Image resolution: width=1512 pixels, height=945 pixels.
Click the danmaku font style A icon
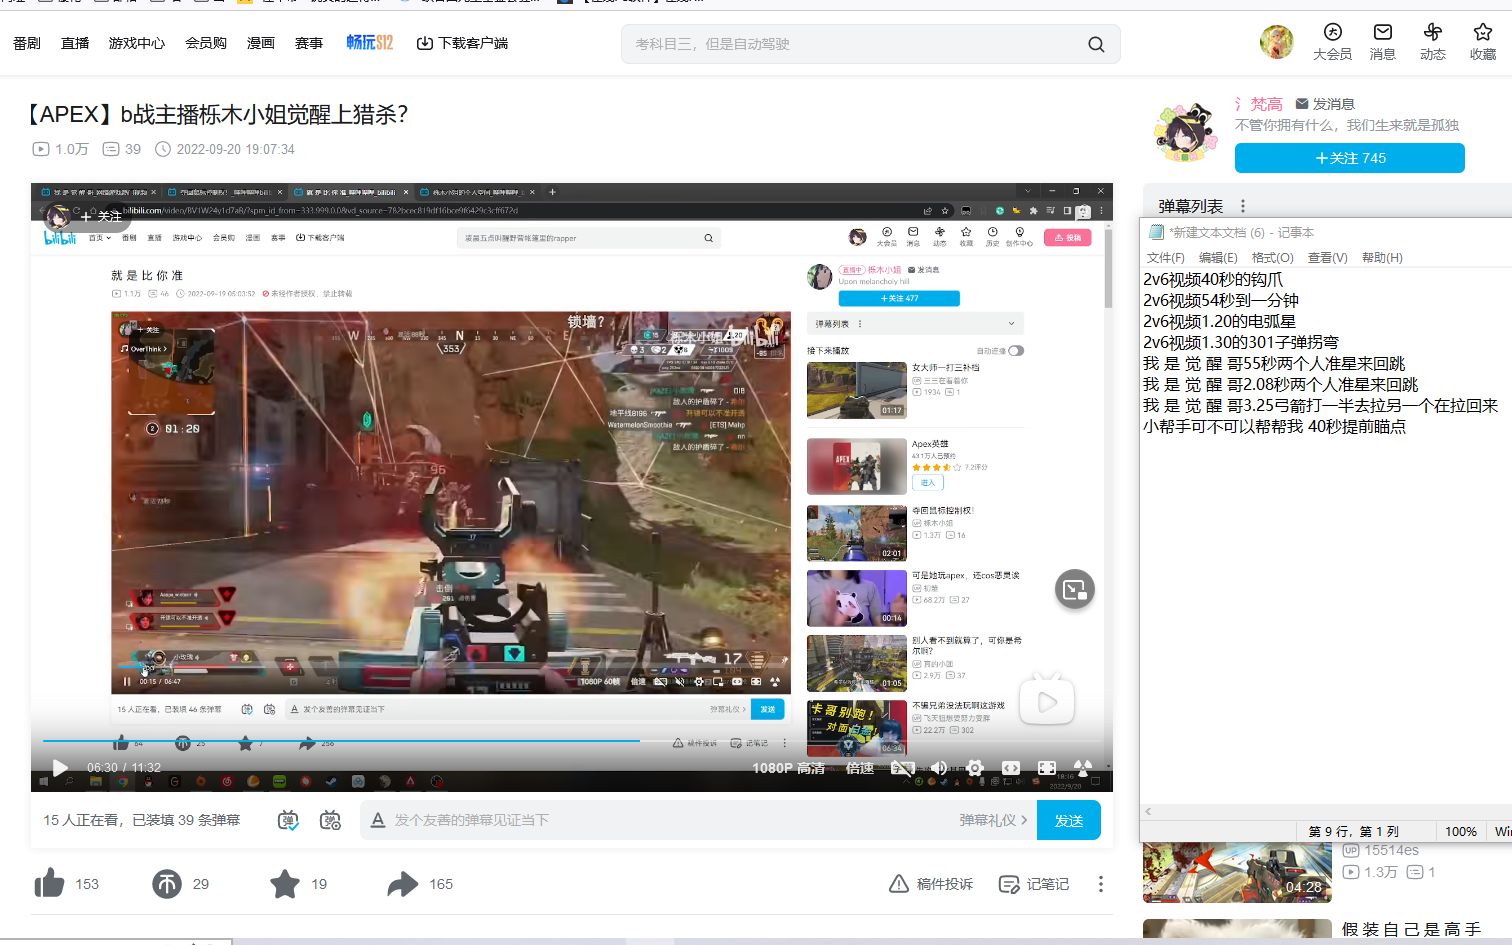pos(378,820)
